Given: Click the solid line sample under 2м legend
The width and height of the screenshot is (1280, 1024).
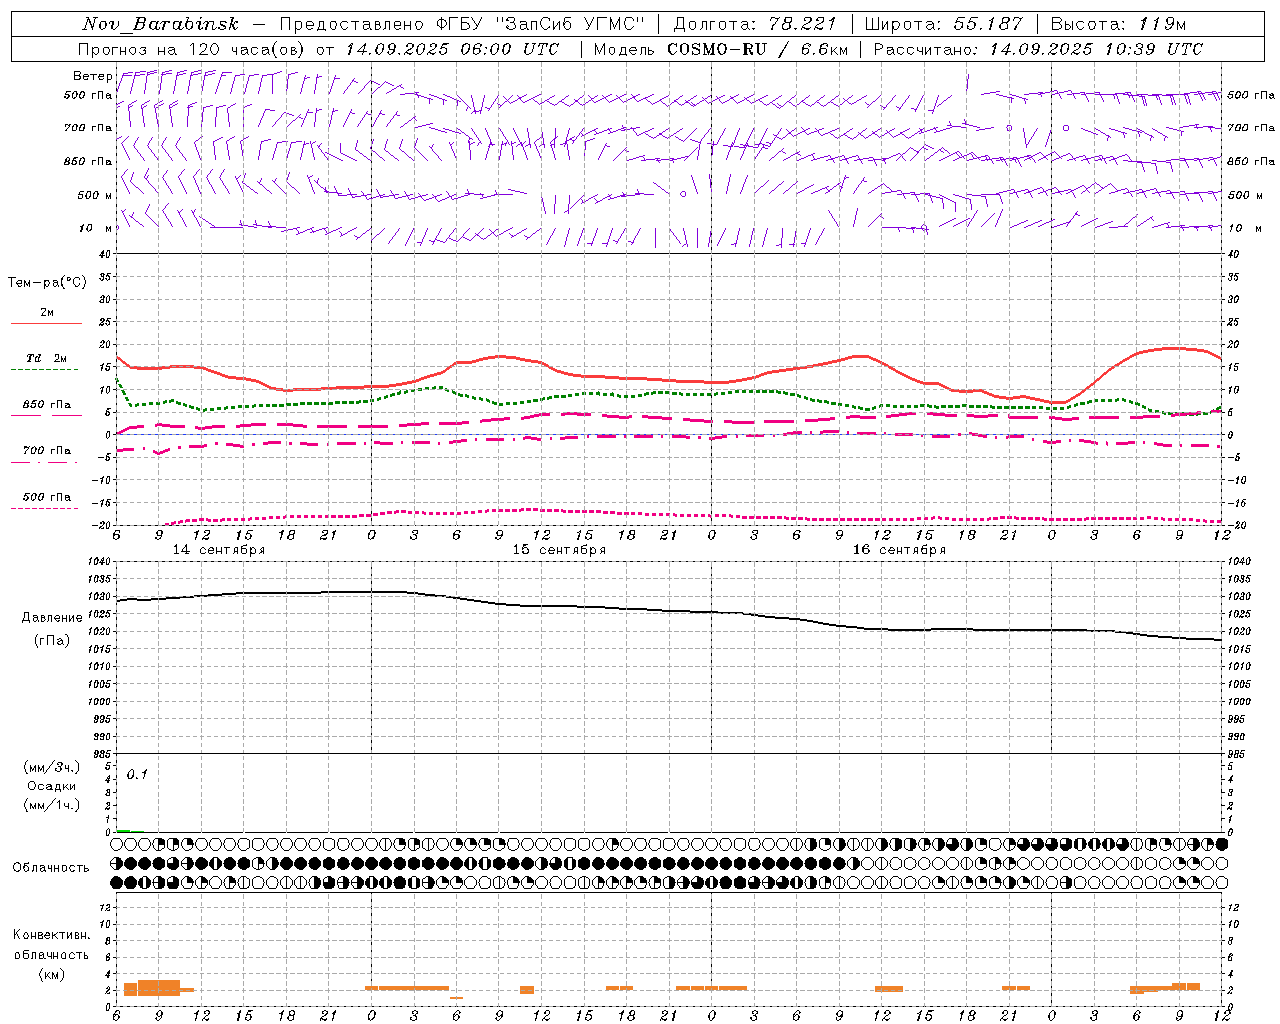Looking at the screenshot, I should coord(46,323).
